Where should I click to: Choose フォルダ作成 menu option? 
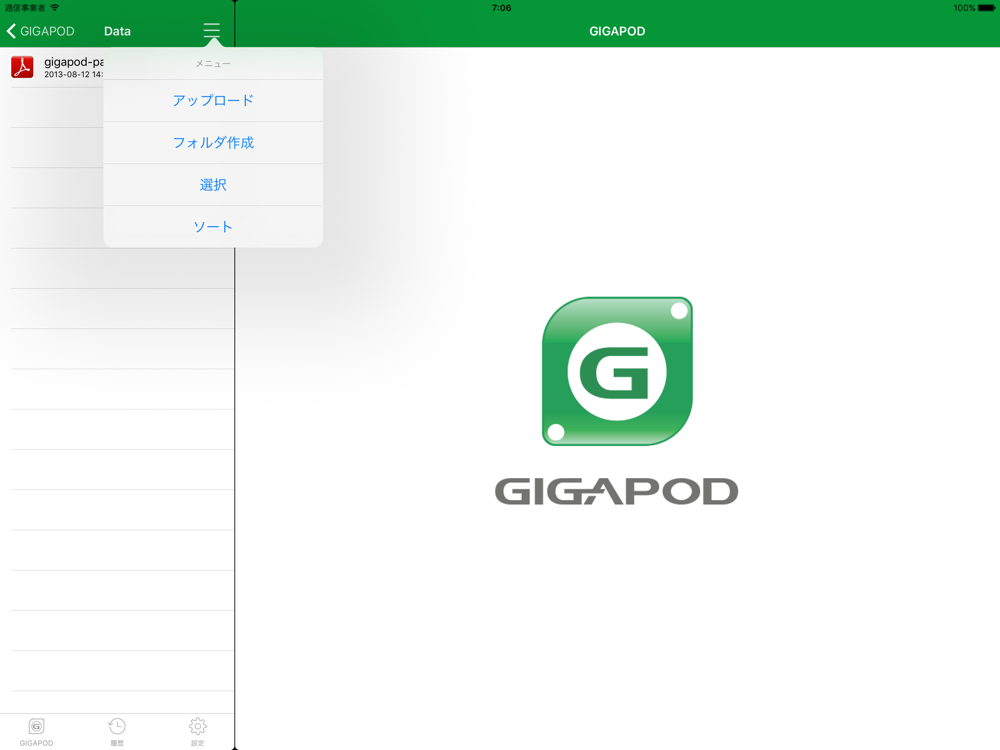213,142
